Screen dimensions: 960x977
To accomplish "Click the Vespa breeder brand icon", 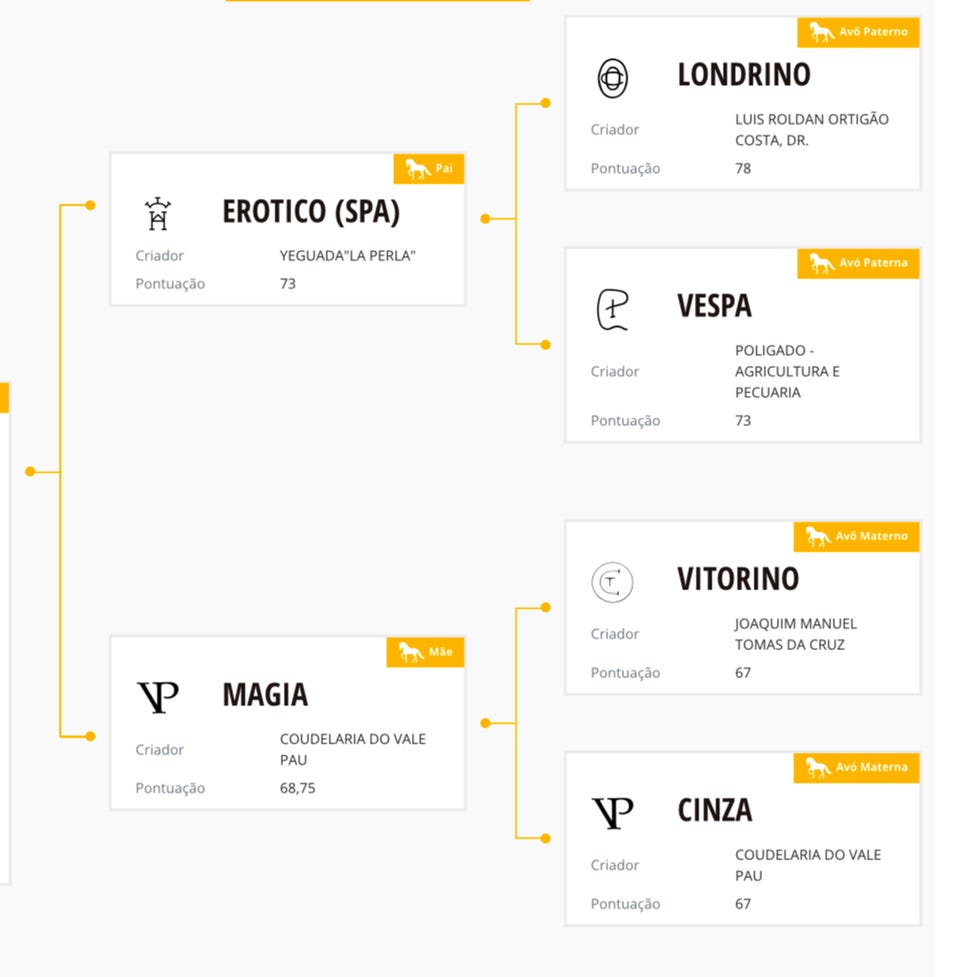I will coord(612,310).
